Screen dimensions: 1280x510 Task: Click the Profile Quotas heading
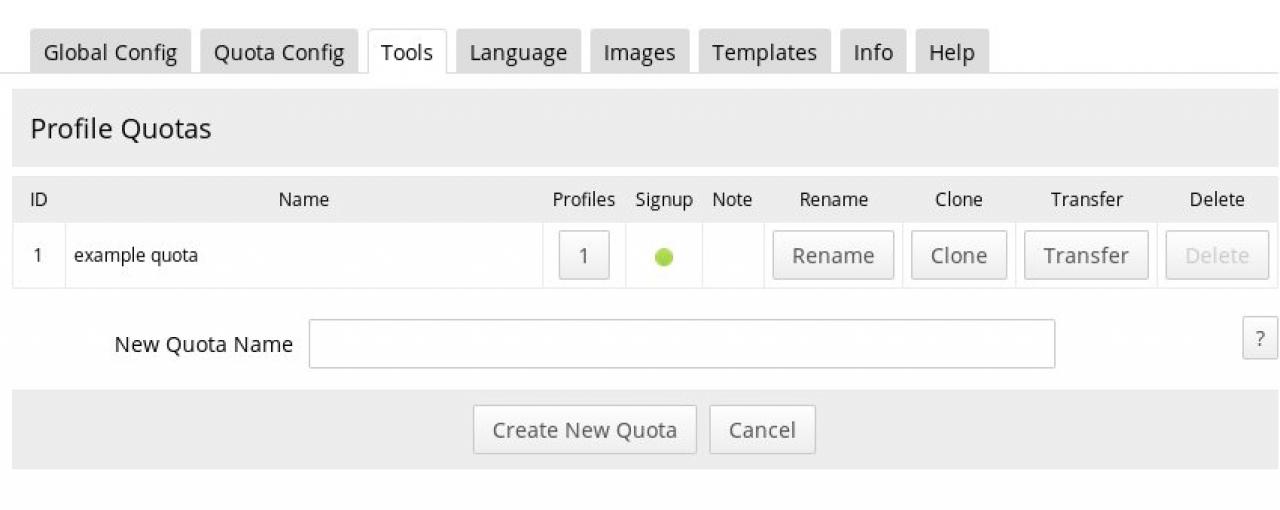(121, 129)
